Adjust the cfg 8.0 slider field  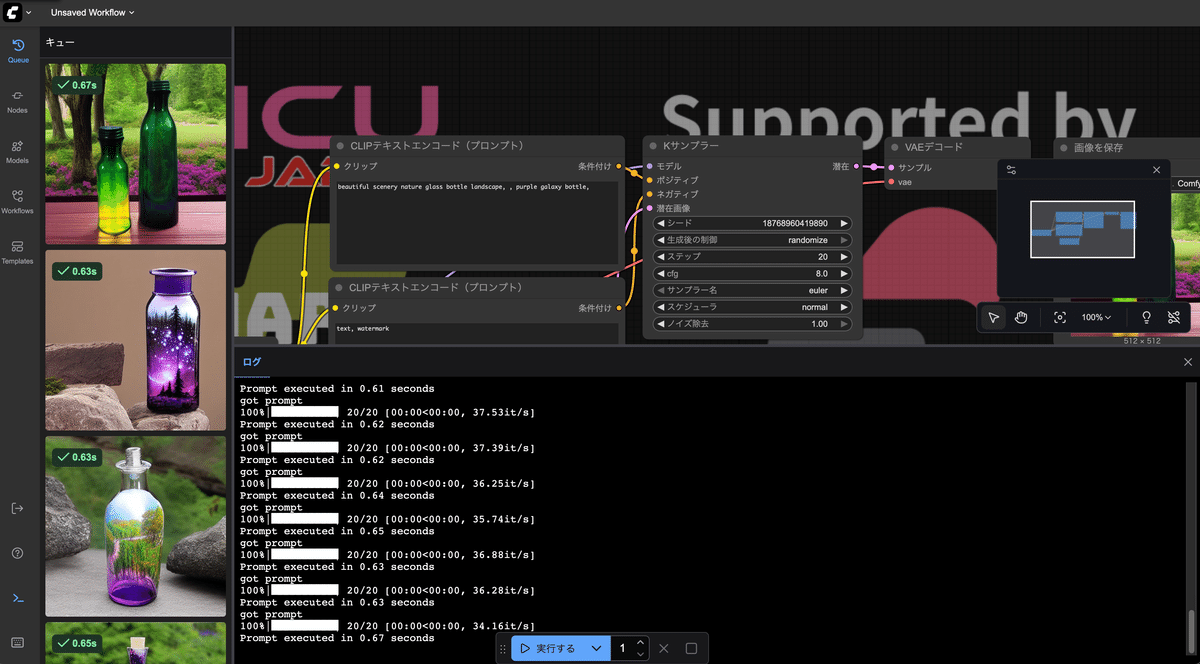click(752, 274)
